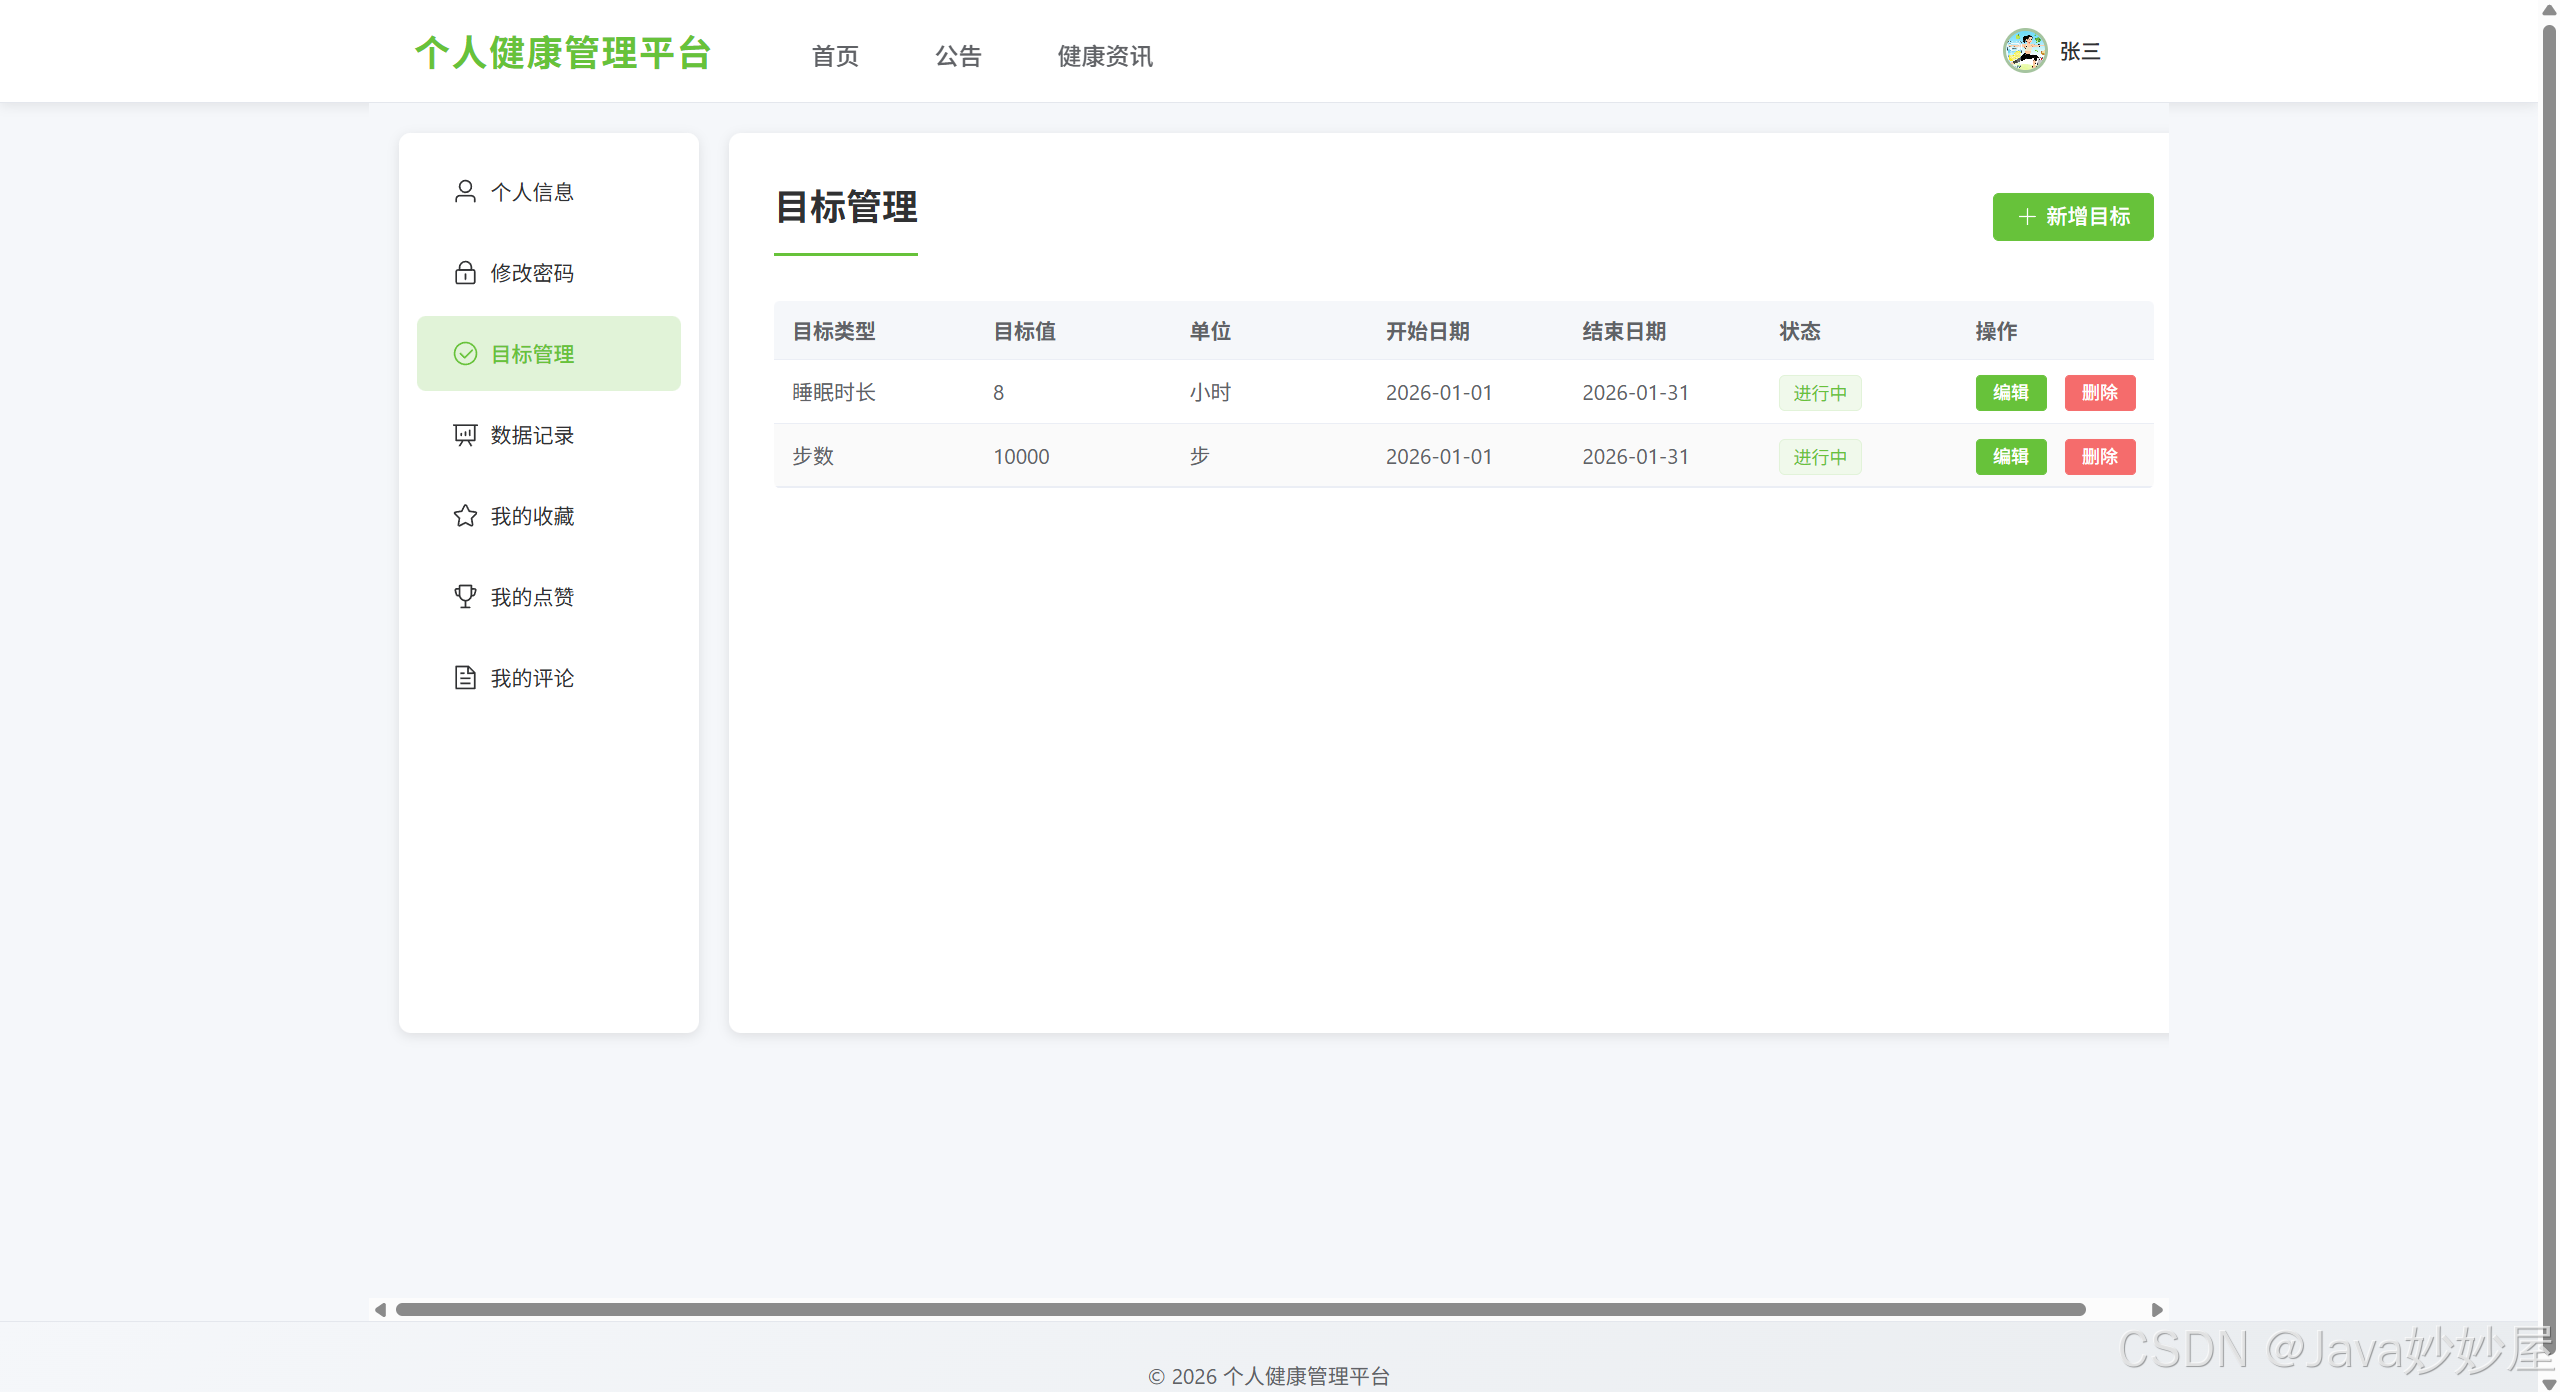The height and width of the screenshot is (1392, 2560).
Task: Delete the 睡眠时长 goal row
Action: point(2099,393)
